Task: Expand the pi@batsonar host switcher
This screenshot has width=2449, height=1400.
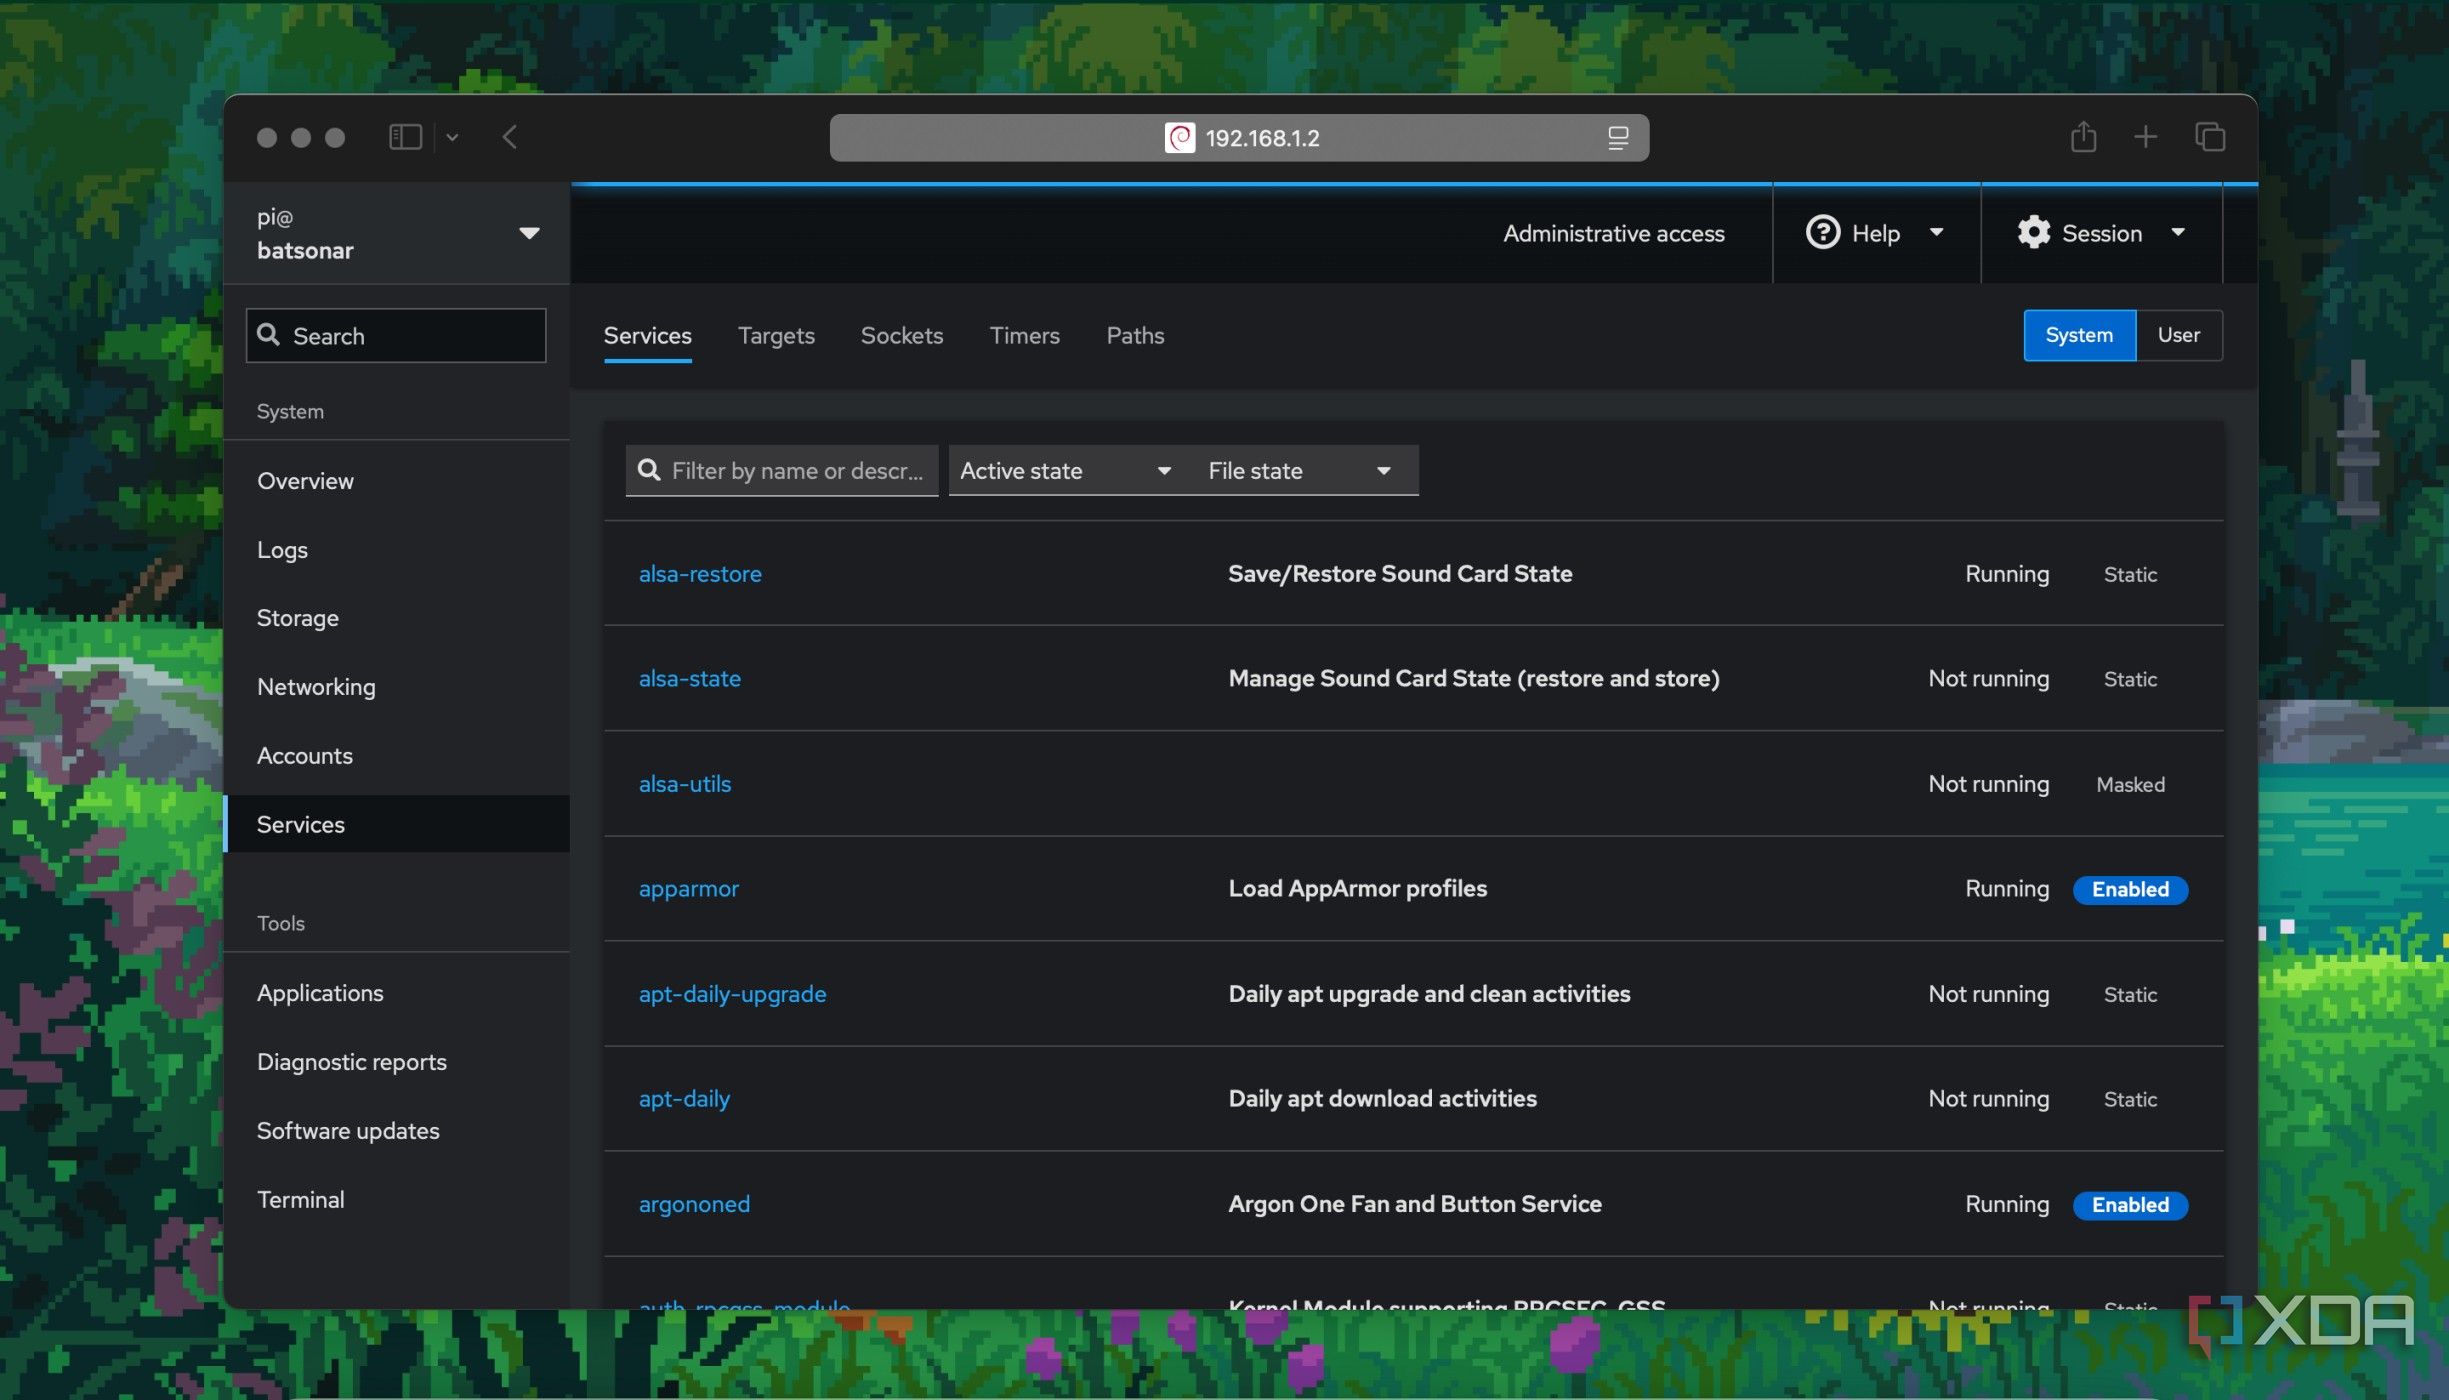Action: tap(396, 233)
